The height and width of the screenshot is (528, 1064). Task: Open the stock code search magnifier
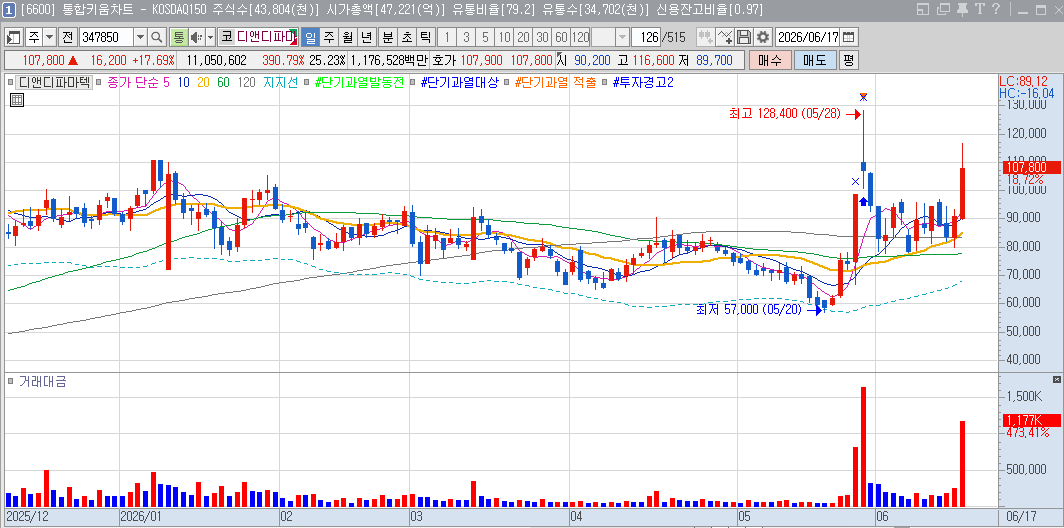(157, 37)
